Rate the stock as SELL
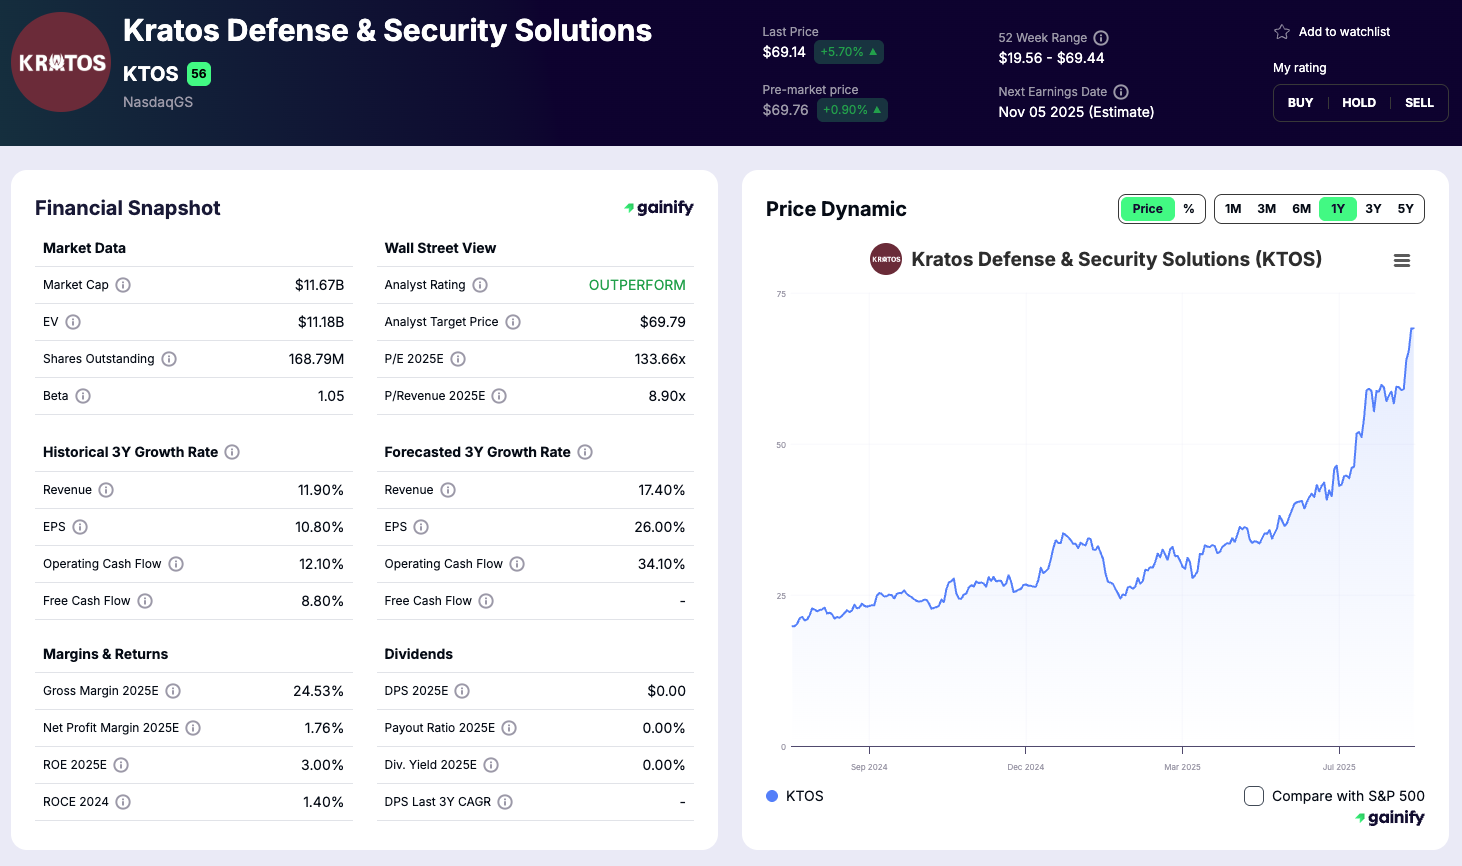 click(1419, 103)
